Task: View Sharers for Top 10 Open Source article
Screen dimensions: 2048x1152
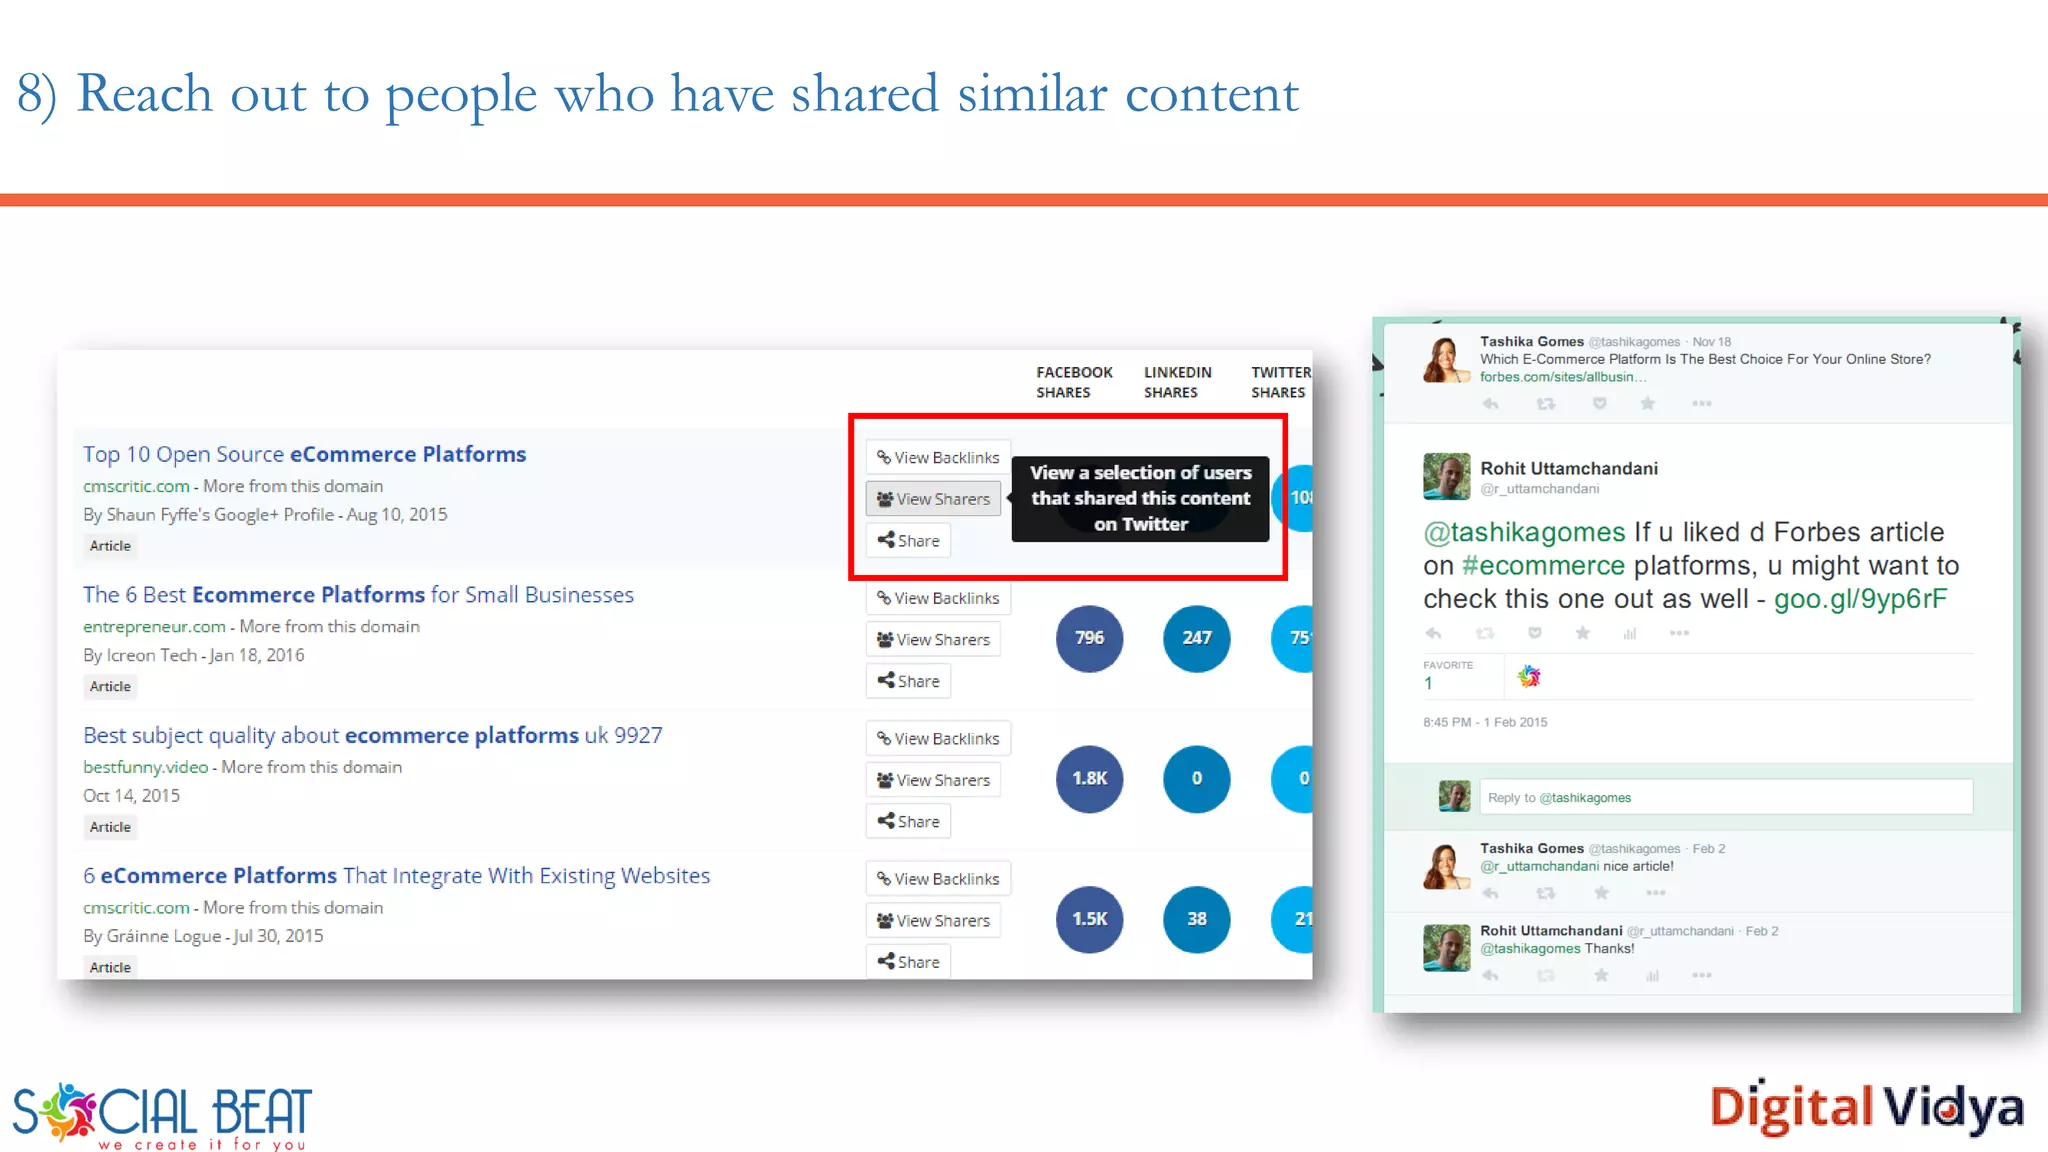Action: 933,499
